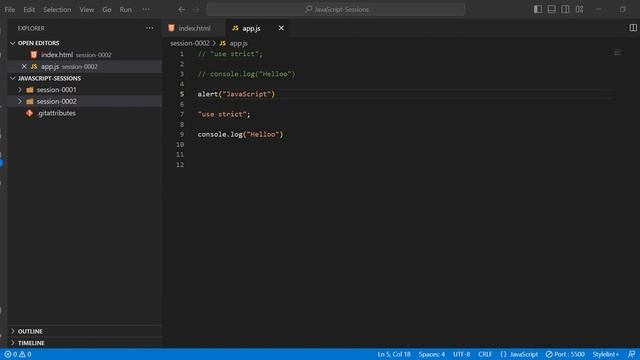Image resolution: width=640 pixels, height=360 pixels.
Task: Open the File menu
Action: [10, 9]
